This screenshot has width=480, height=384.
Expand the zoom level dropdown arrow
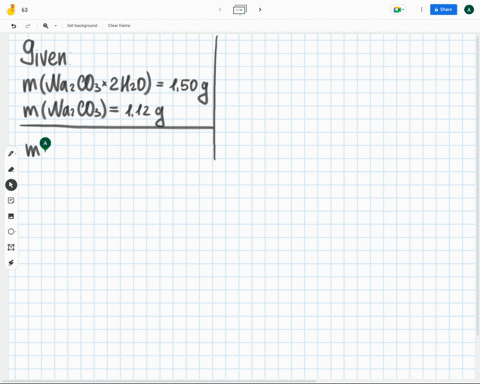click(56, 26)
